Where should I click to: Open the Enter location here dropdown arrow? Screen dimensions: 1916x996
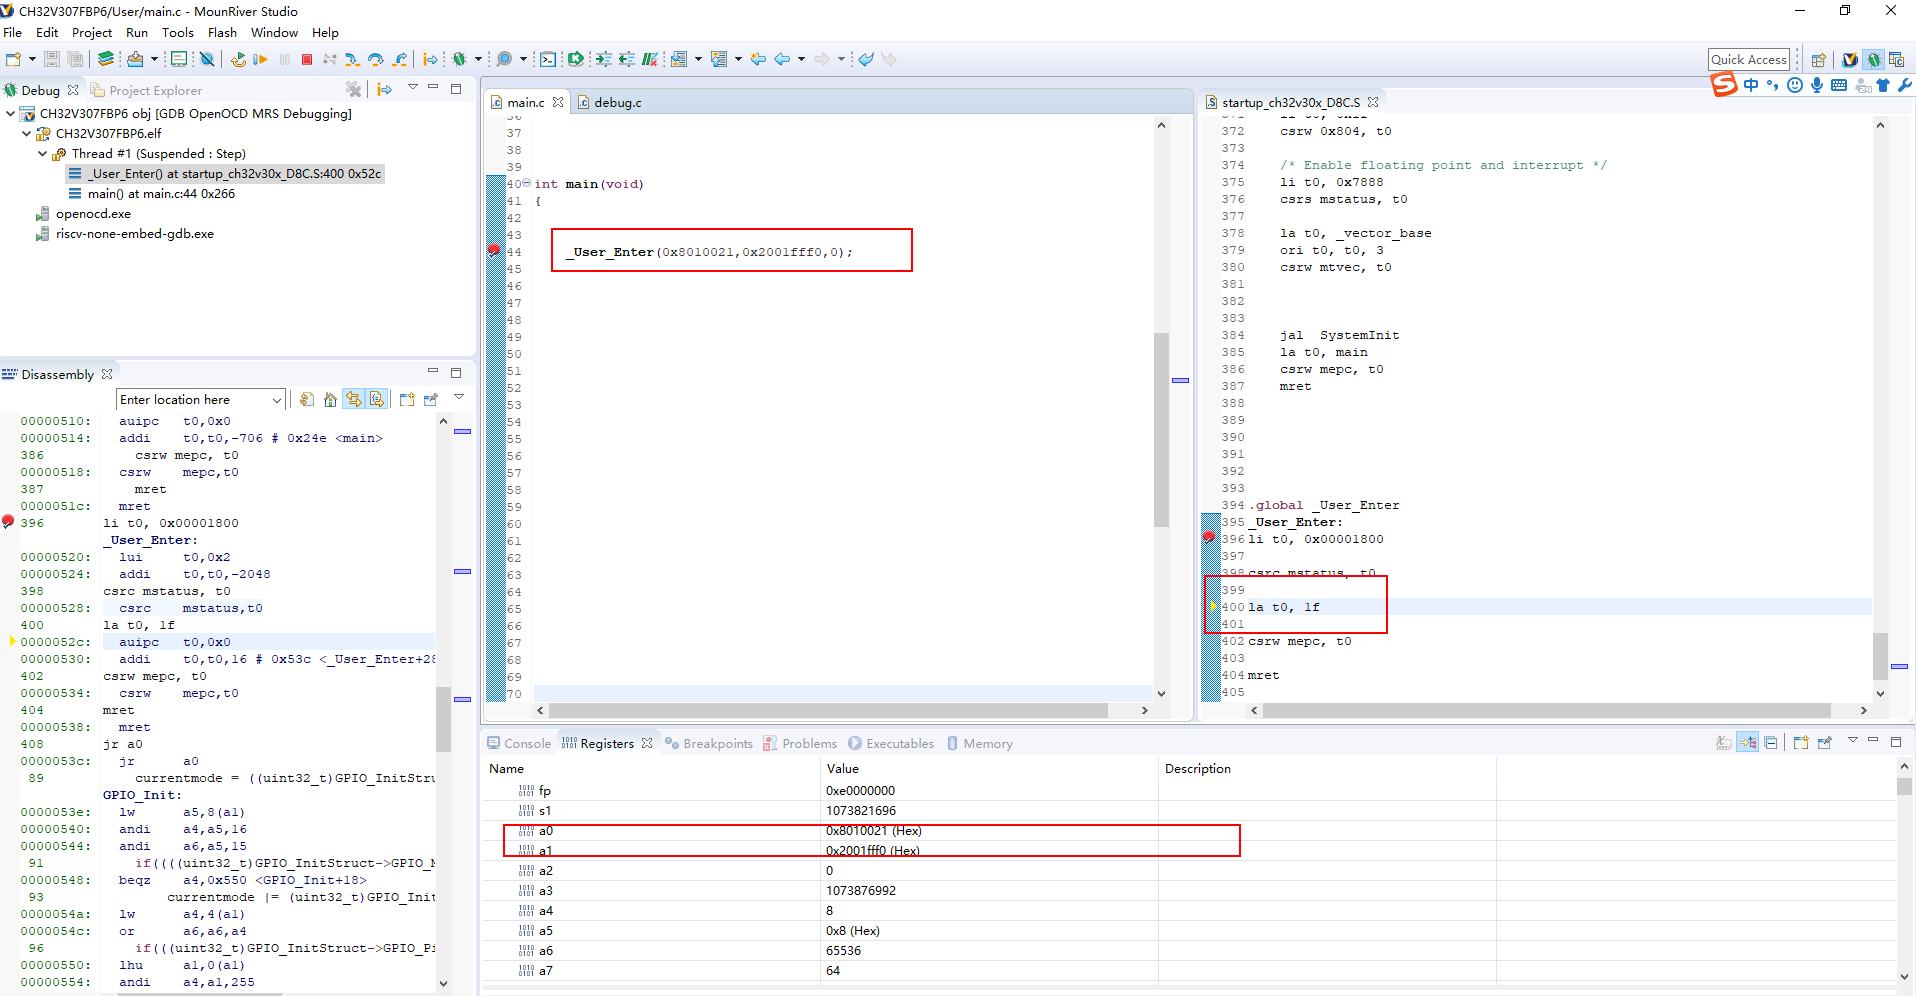(x=277, y=400)
